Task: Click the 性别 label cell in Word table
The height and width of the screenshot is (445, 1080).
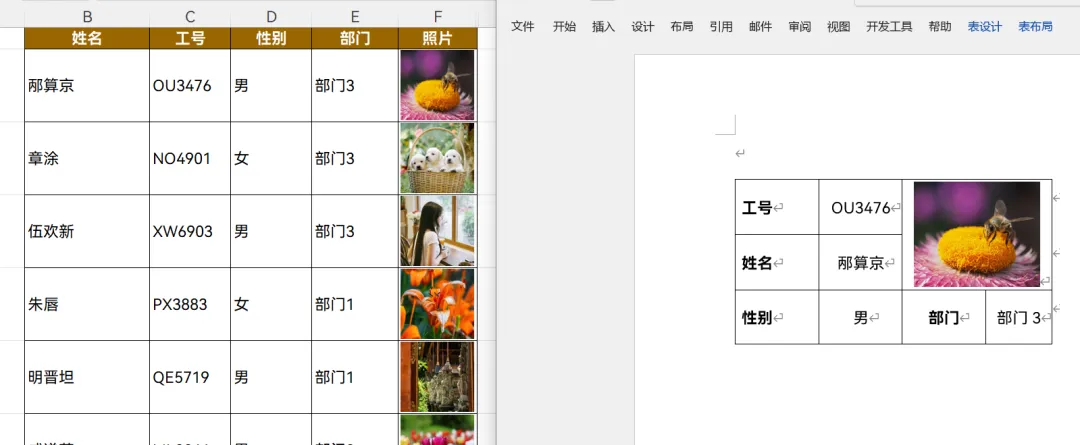Action: click(777, 318)
